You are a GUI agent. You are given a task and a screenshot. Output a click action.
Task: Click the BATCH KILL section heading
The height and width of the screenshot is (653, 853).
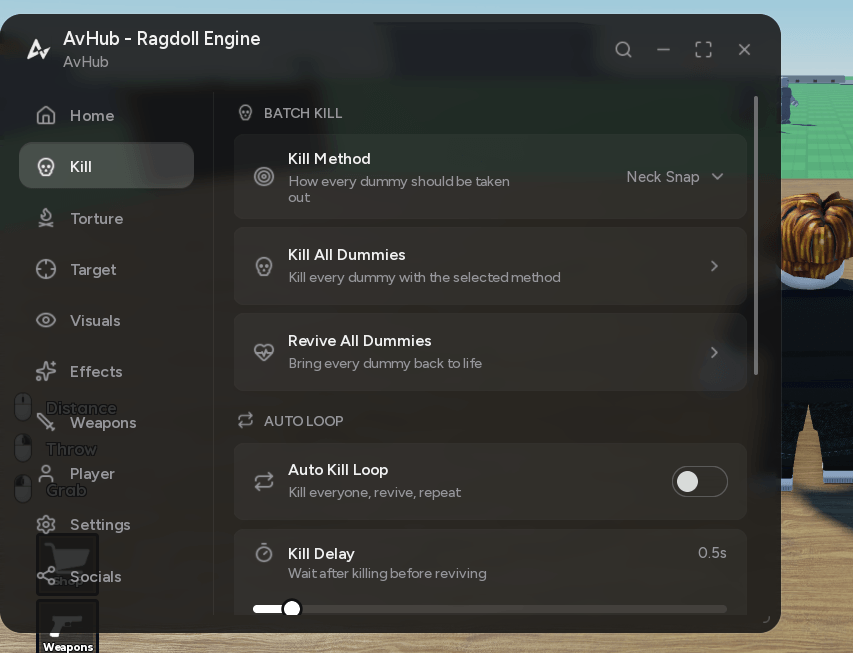pos(303,113)
